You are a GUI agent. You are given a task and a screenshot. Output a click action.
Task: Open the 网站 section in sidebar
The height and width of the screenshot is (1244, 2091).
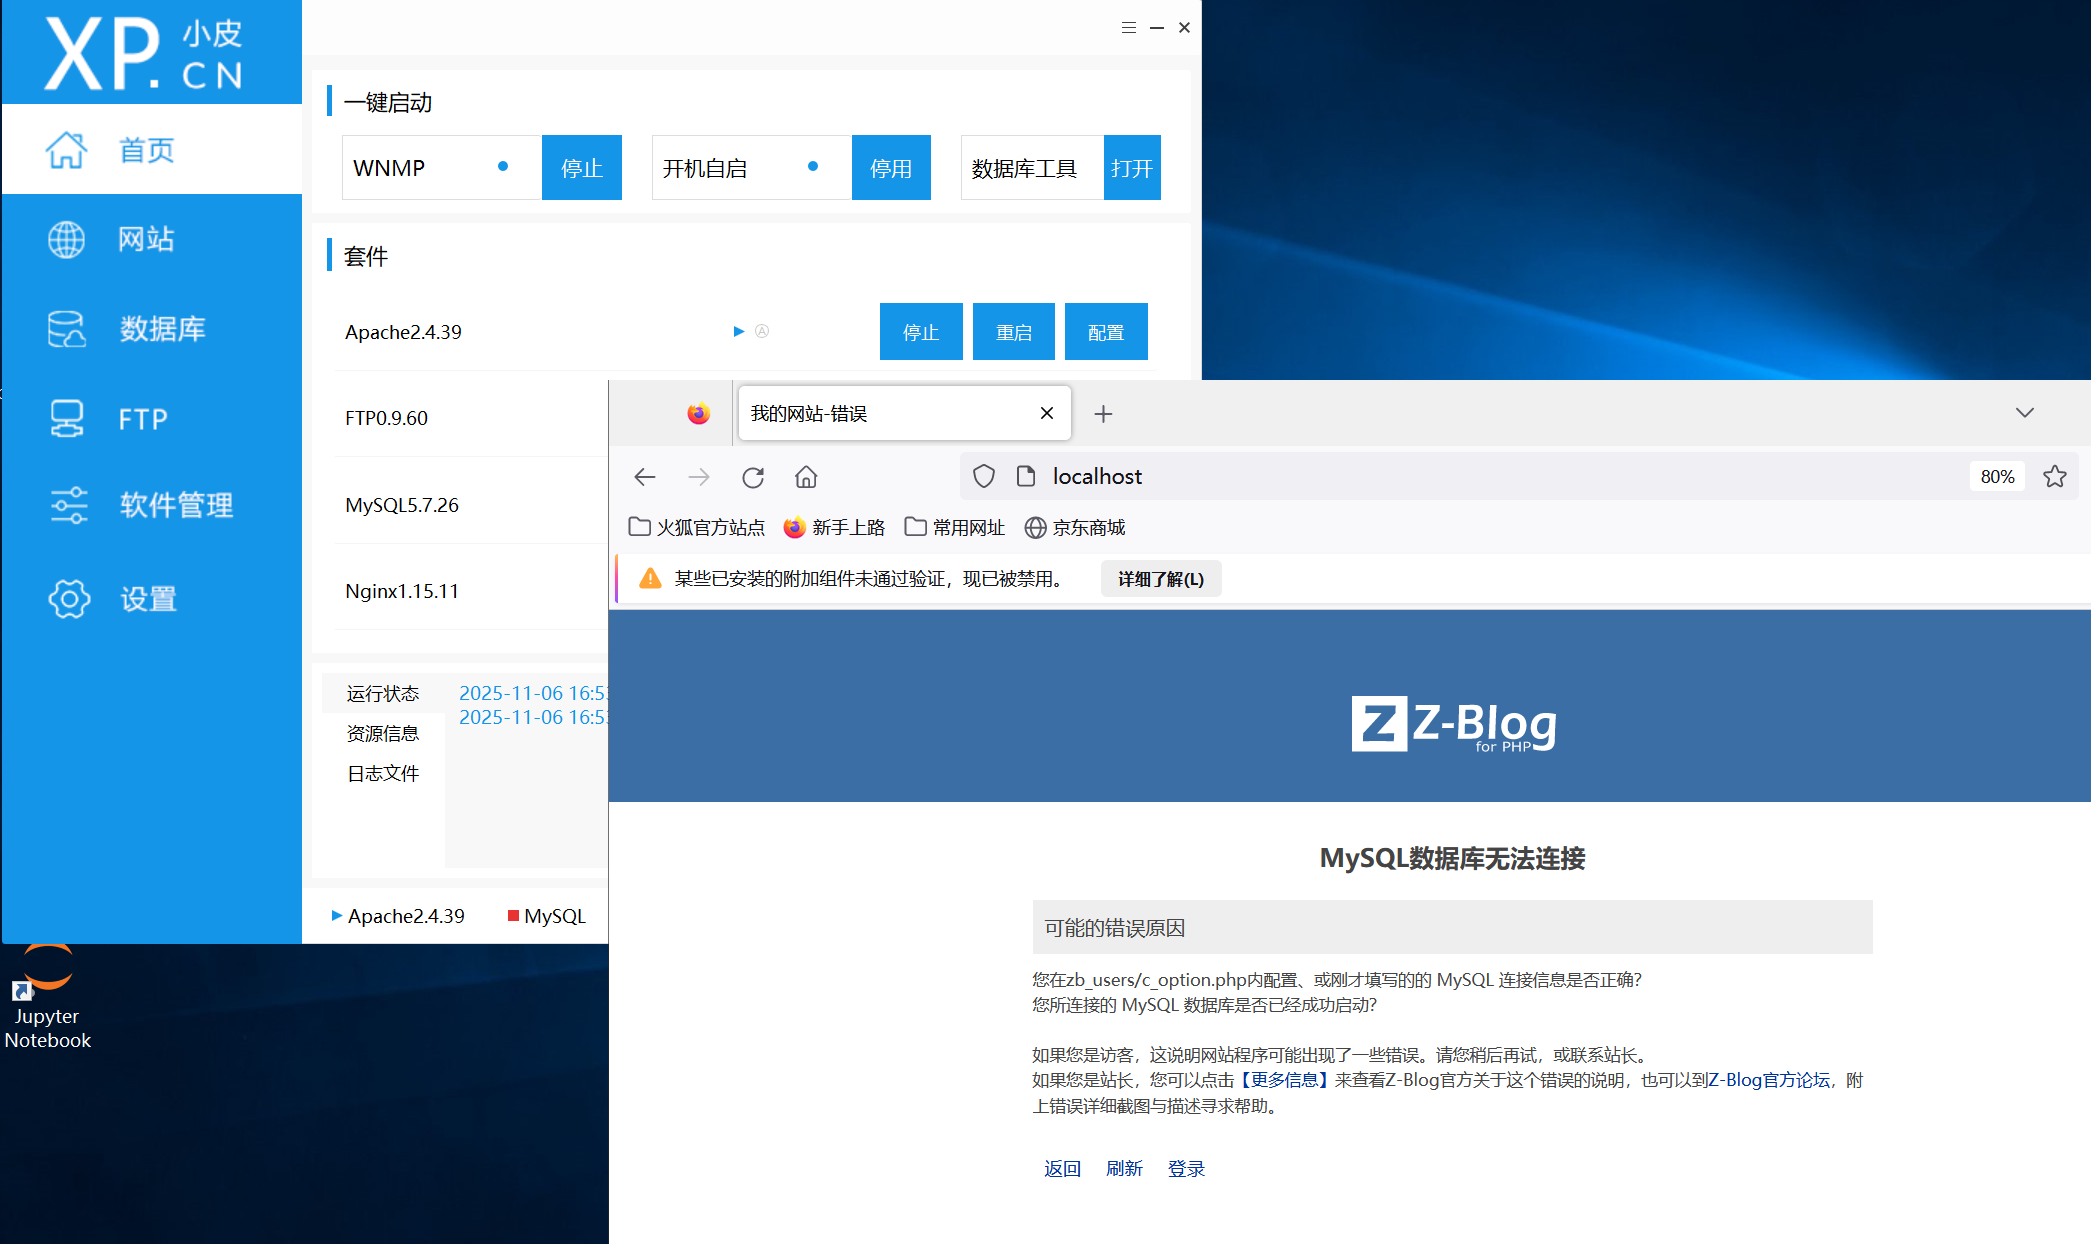145,239
